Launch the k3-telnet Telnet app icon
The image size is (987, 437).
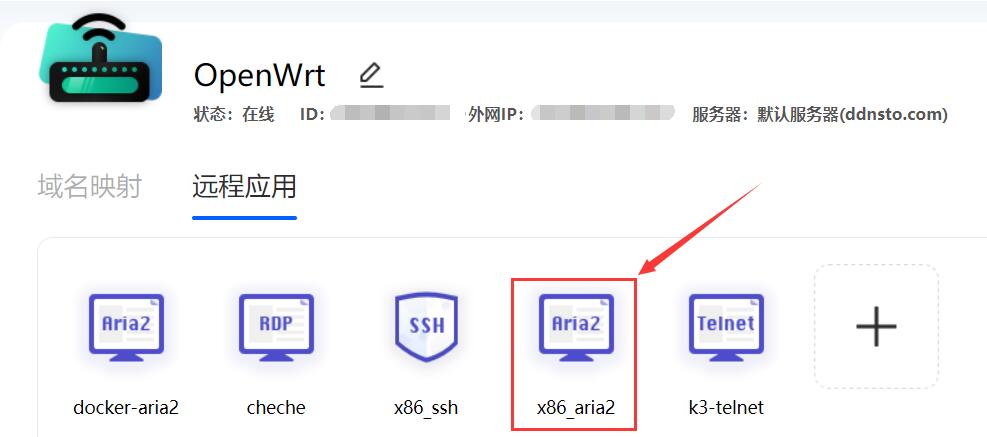click(x=726, y=327)
